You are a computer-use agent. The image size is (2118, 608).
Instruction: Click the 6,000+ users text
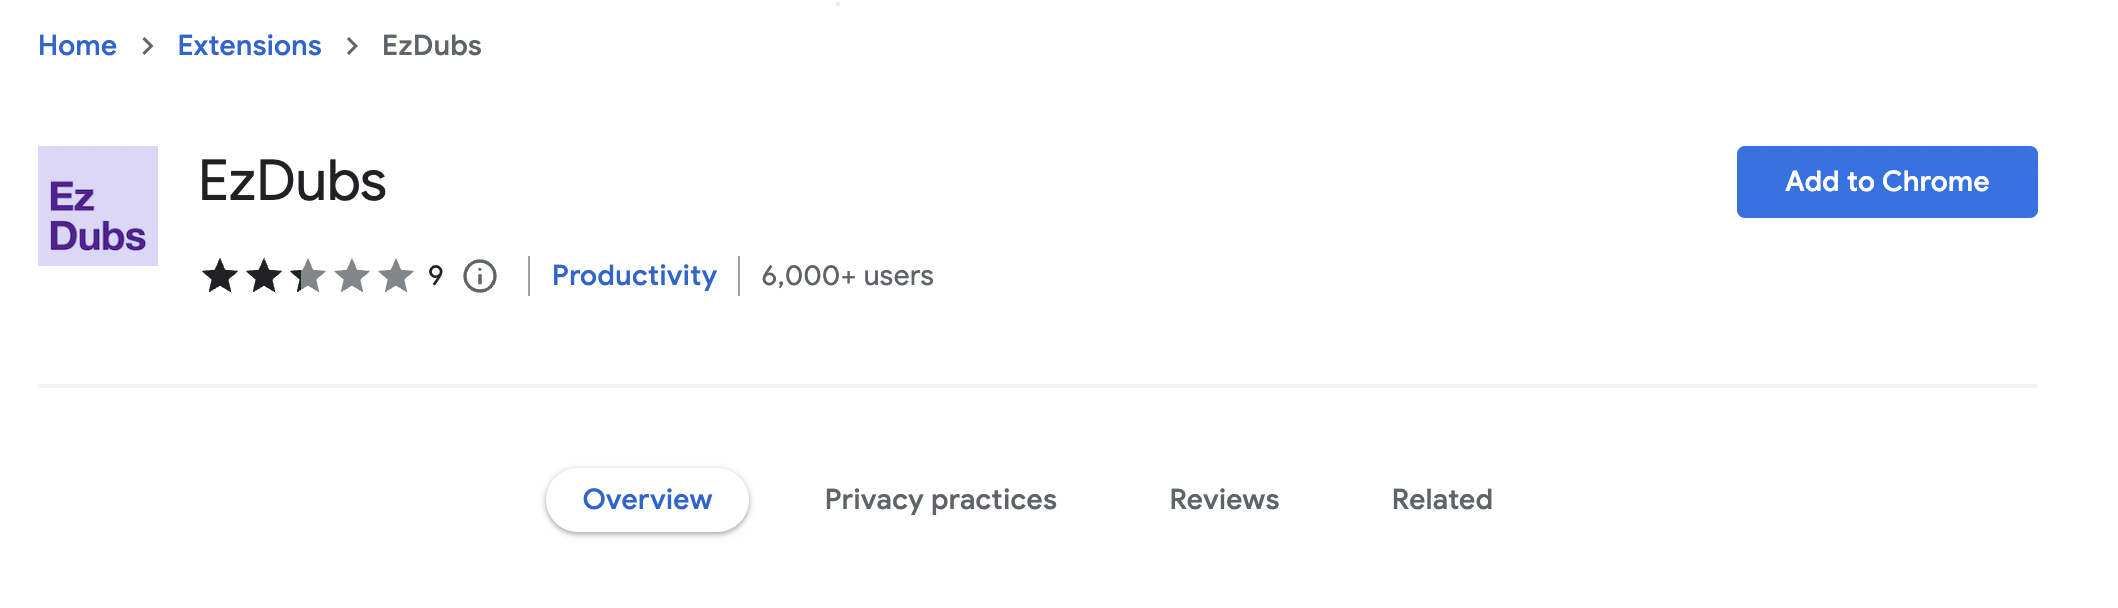click(x=847, y=276)
